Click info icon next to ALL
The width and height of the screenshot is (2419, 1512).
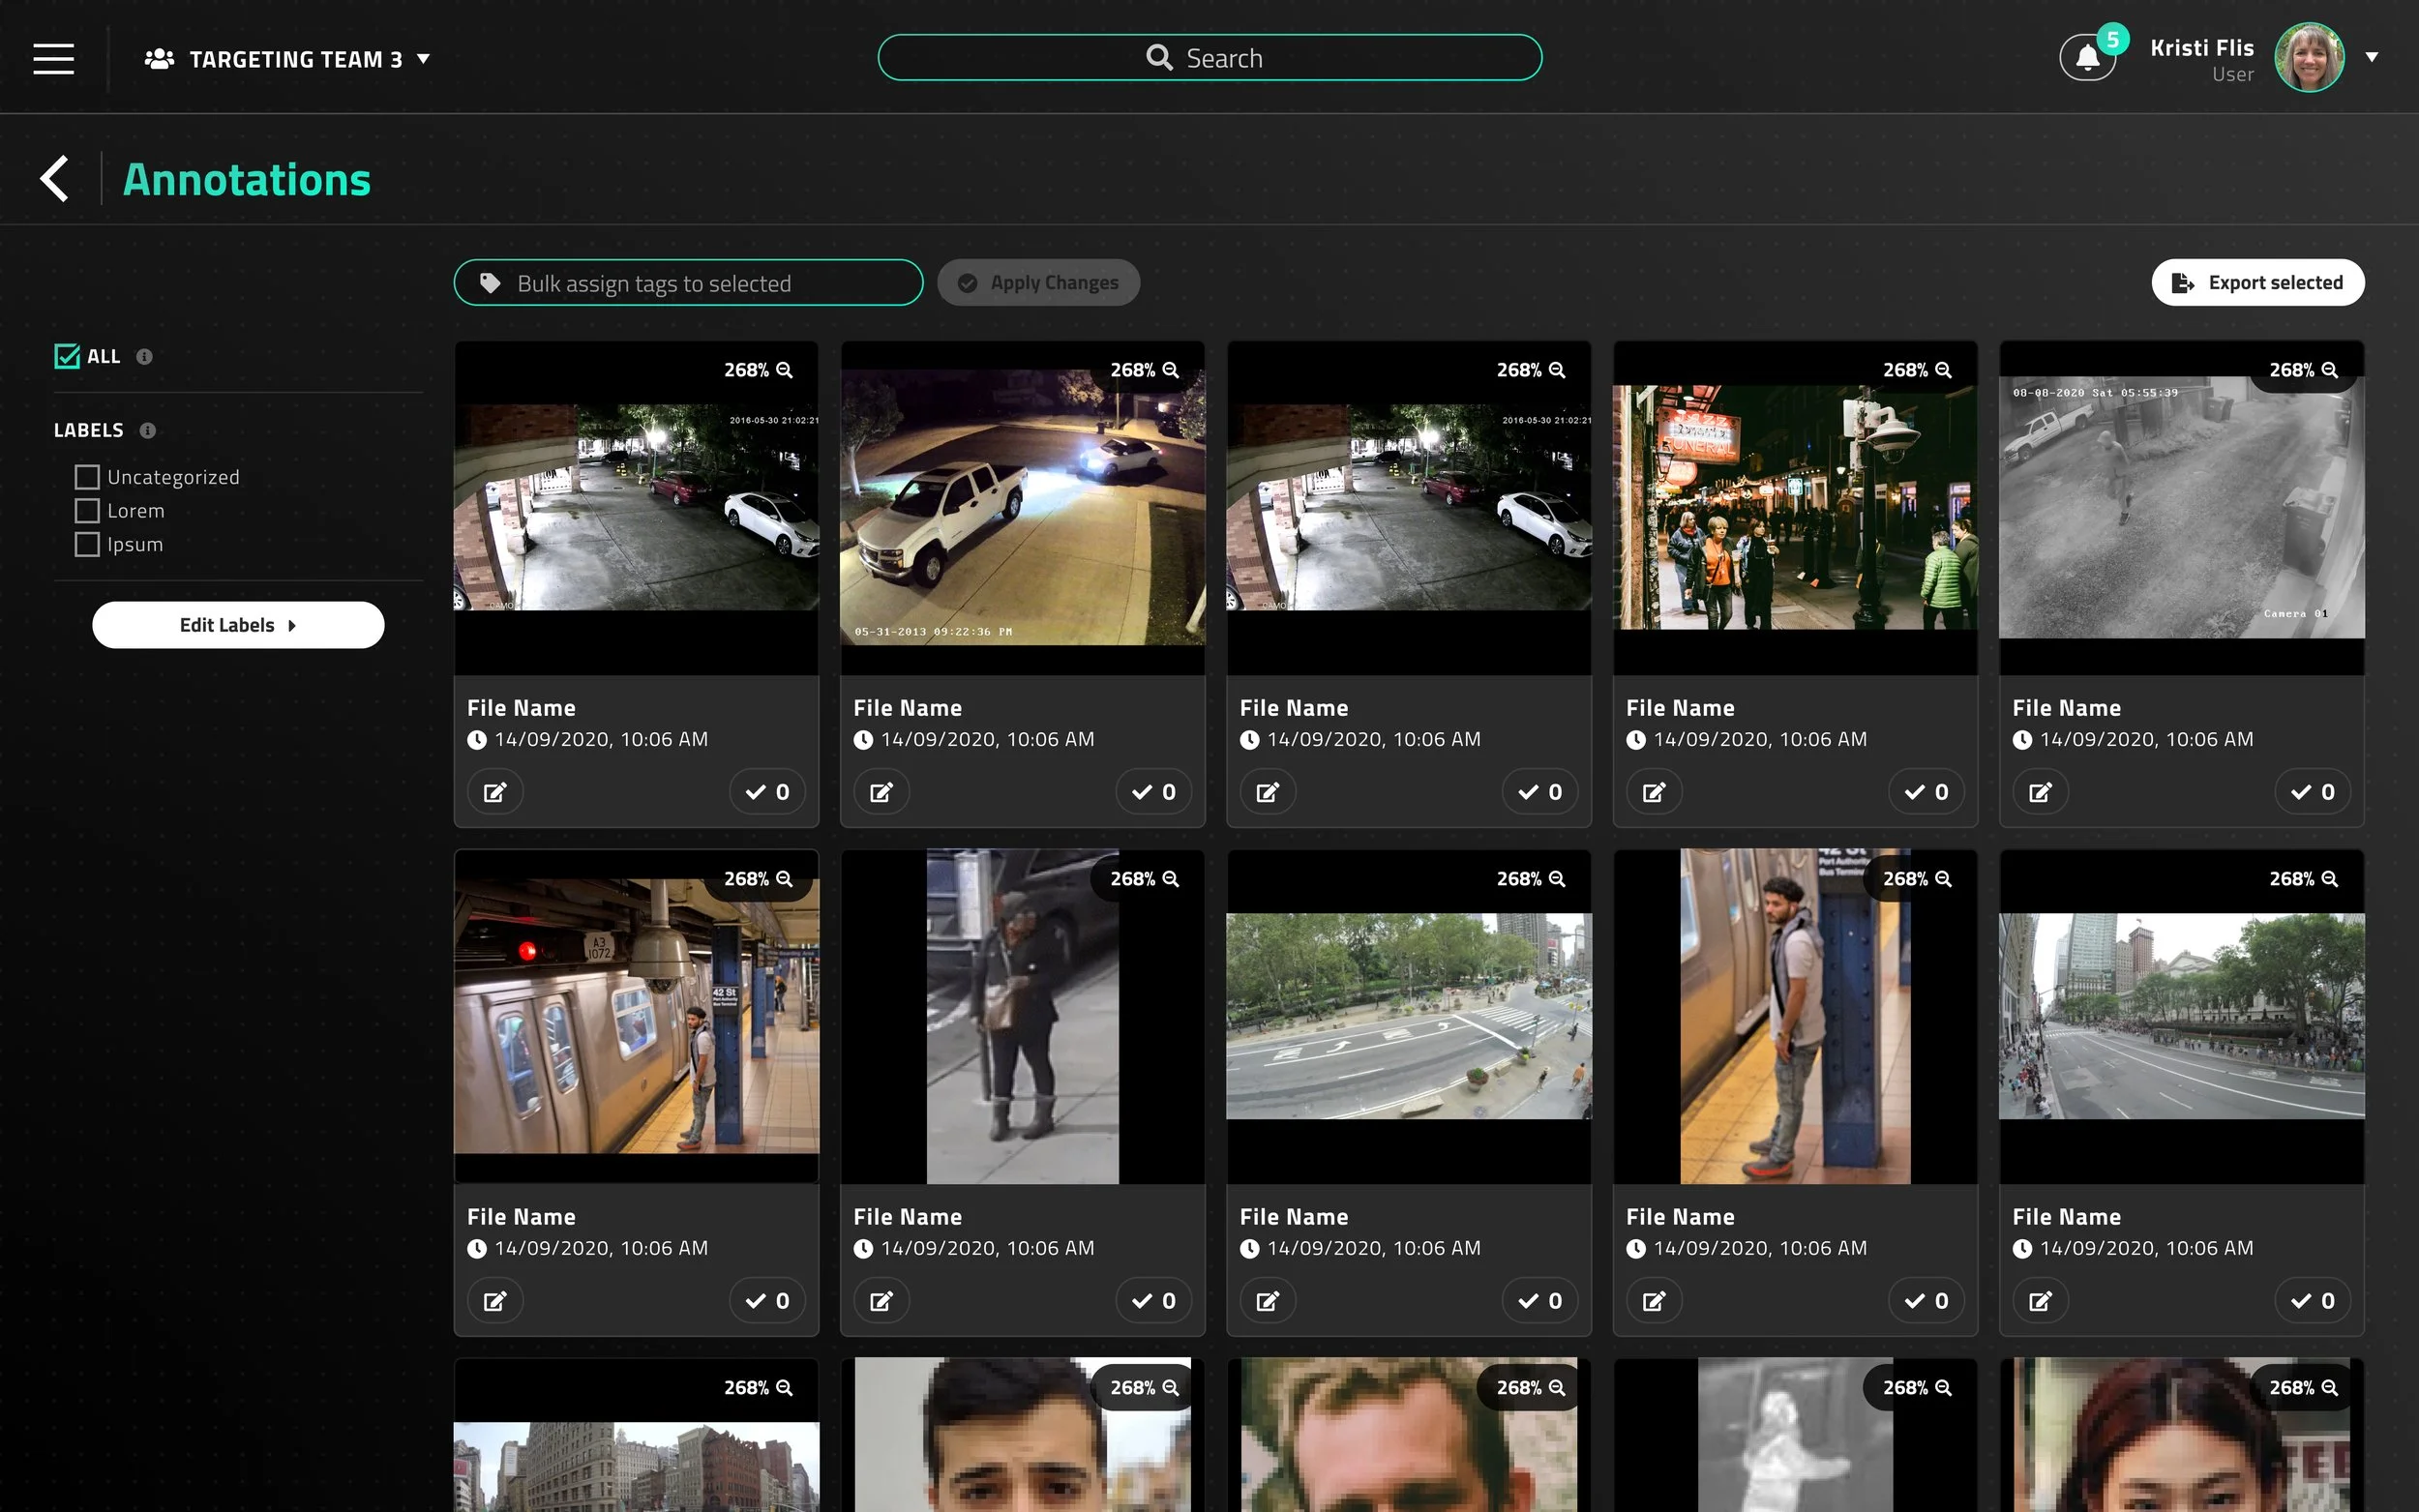pos(144,357)
